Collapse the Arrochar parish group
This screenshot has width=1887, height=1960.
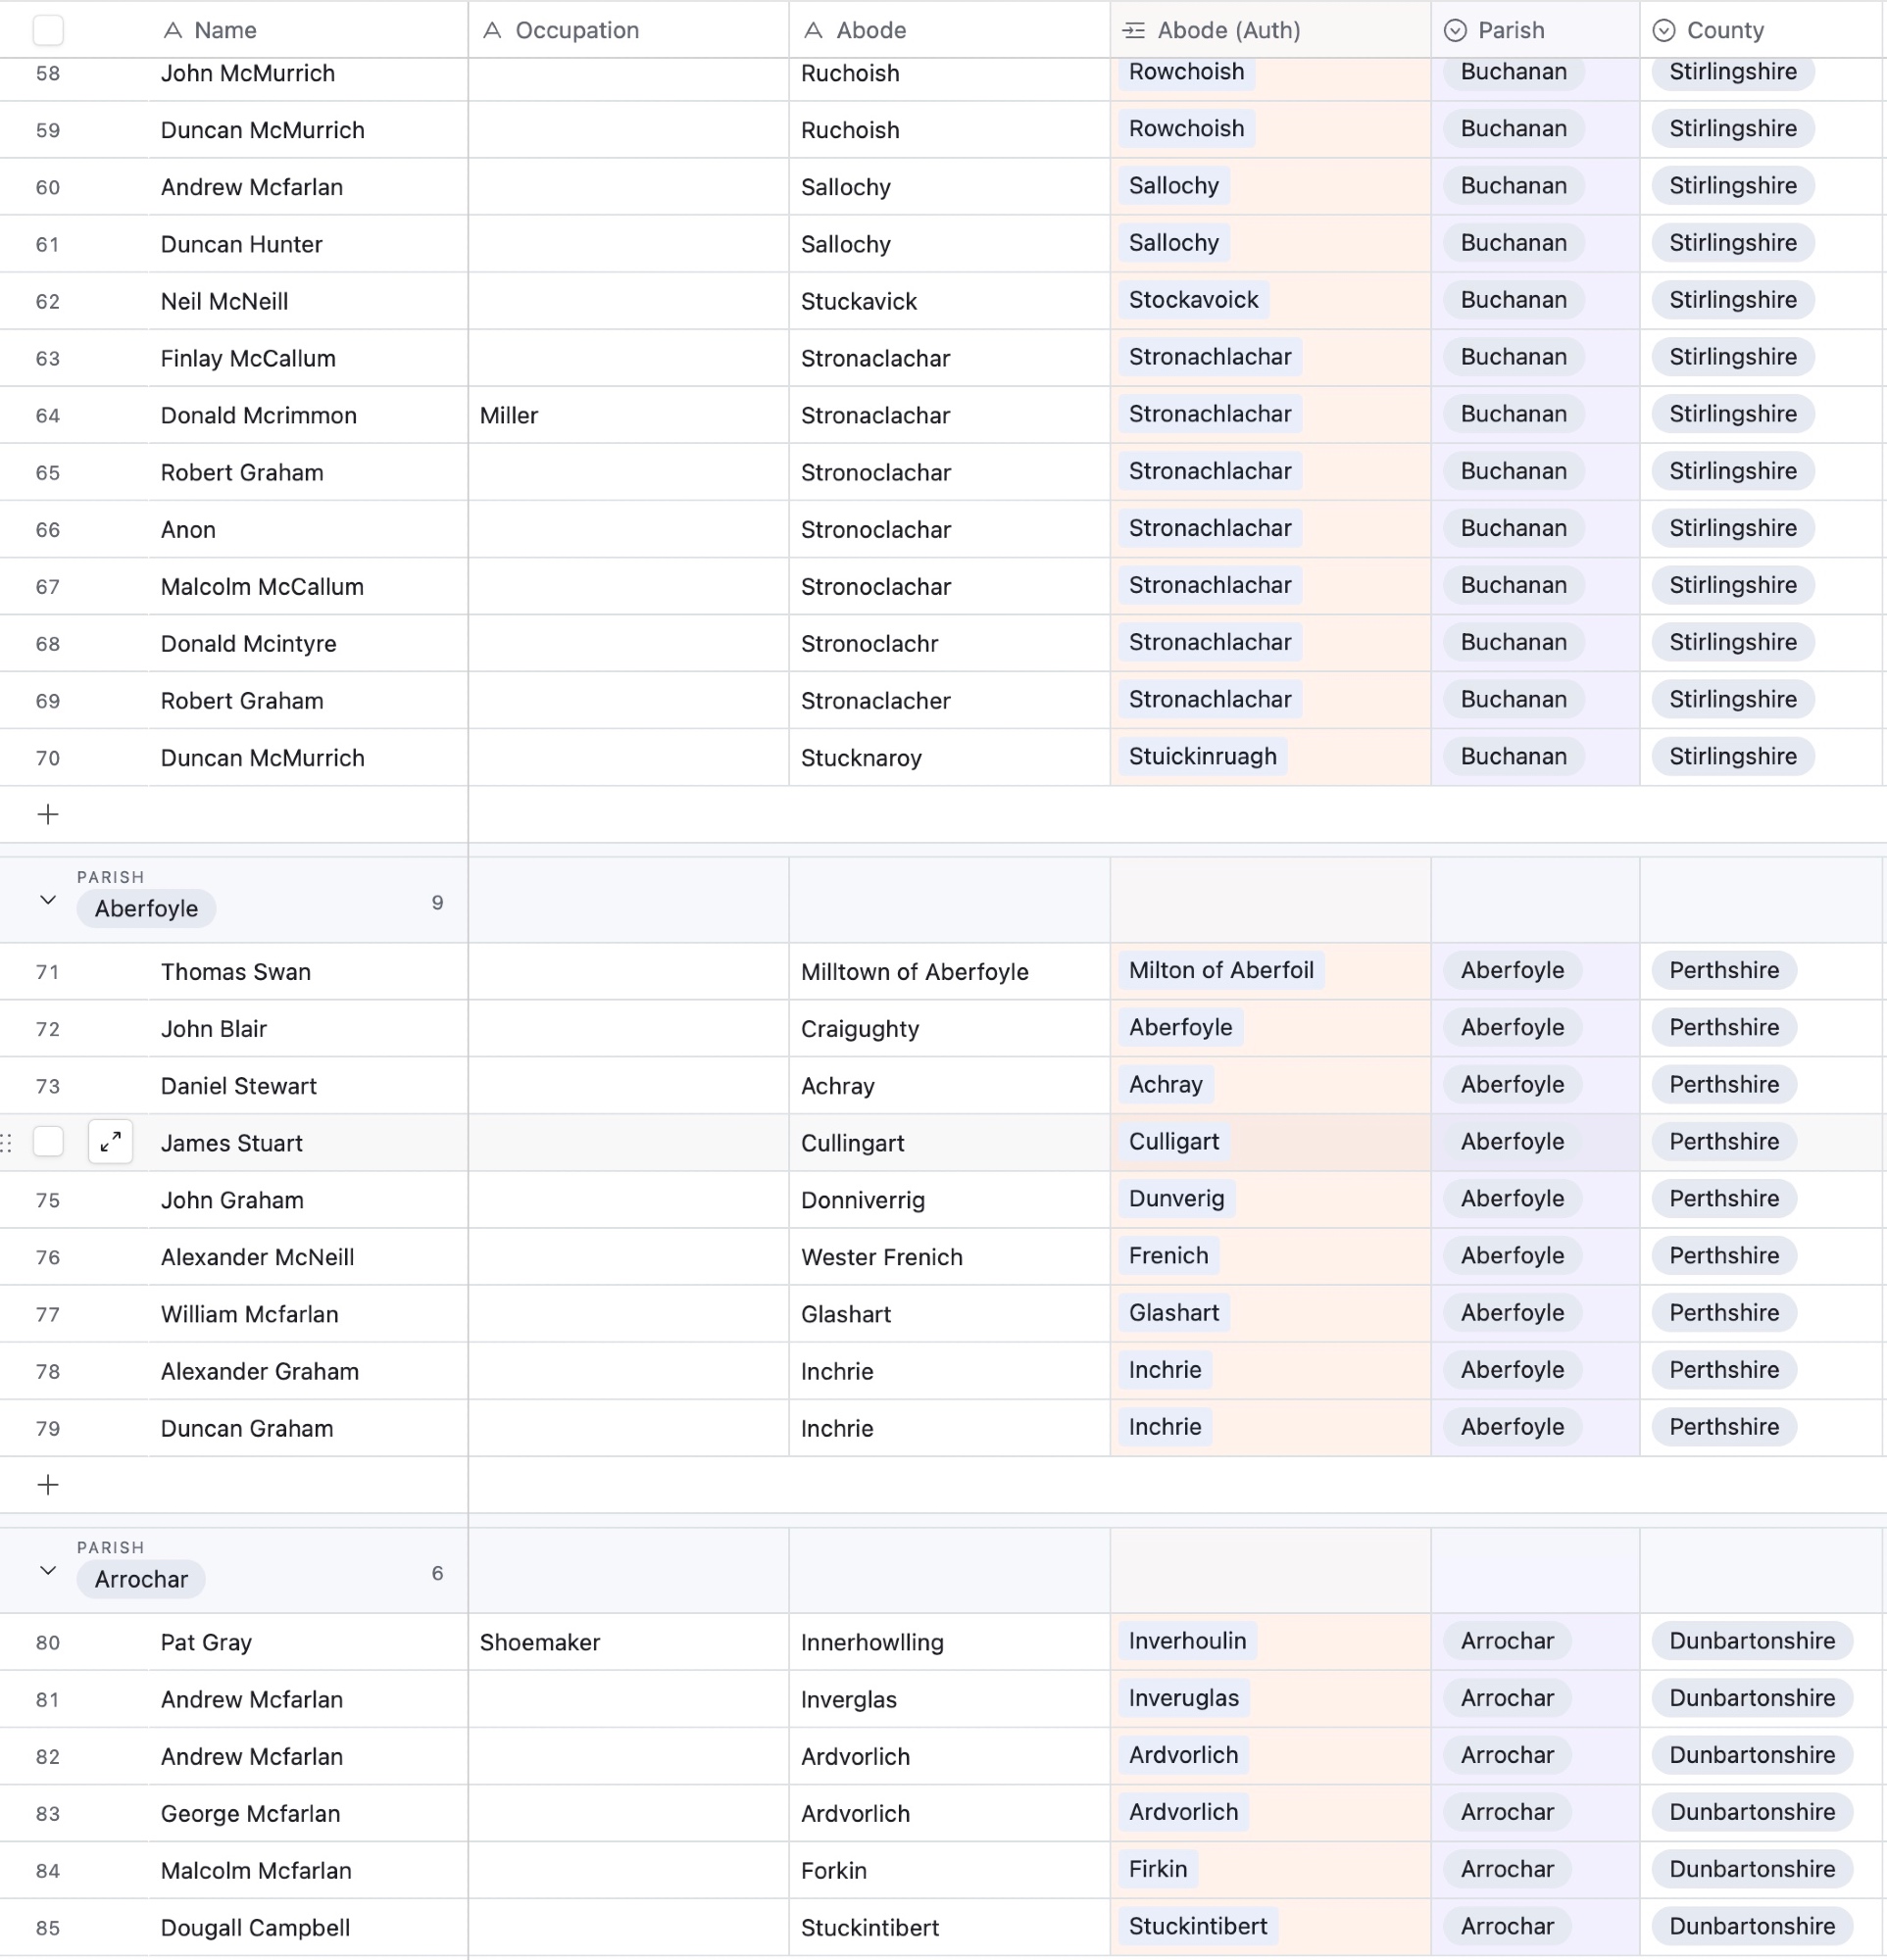point(47,1571)
